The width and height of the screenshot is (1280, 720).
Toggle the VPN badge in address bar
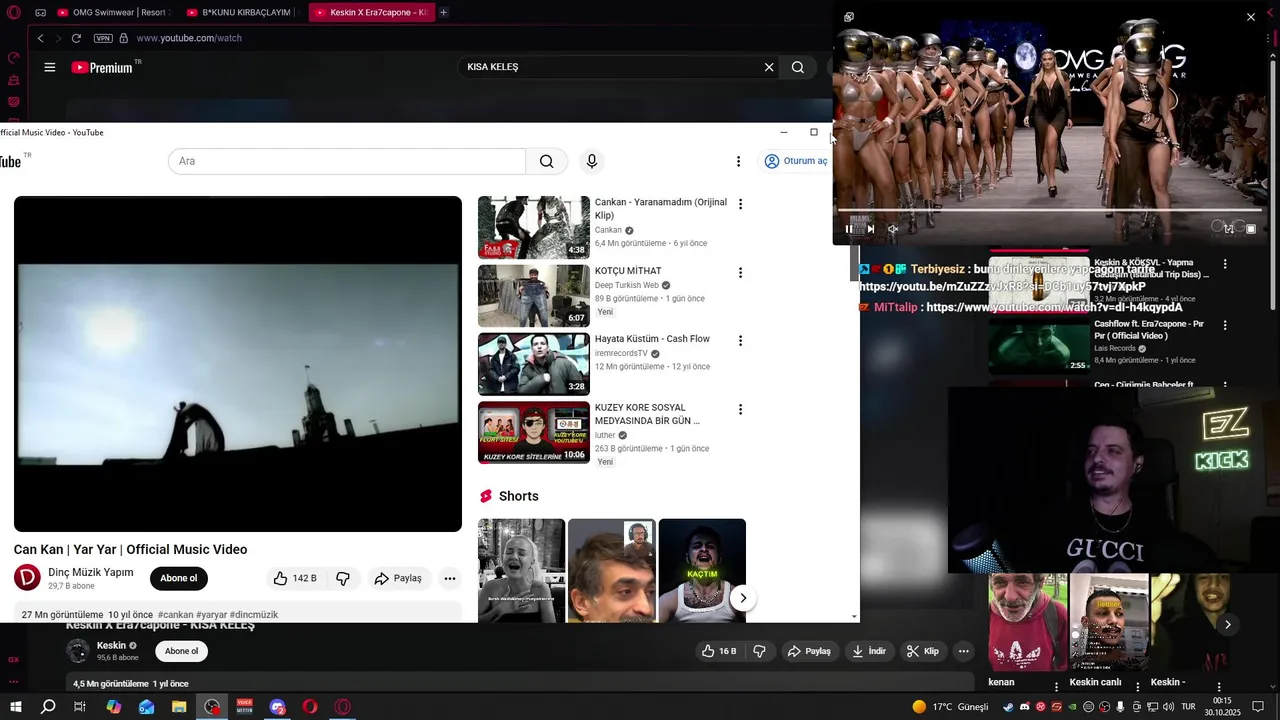[x=103, y=38]
